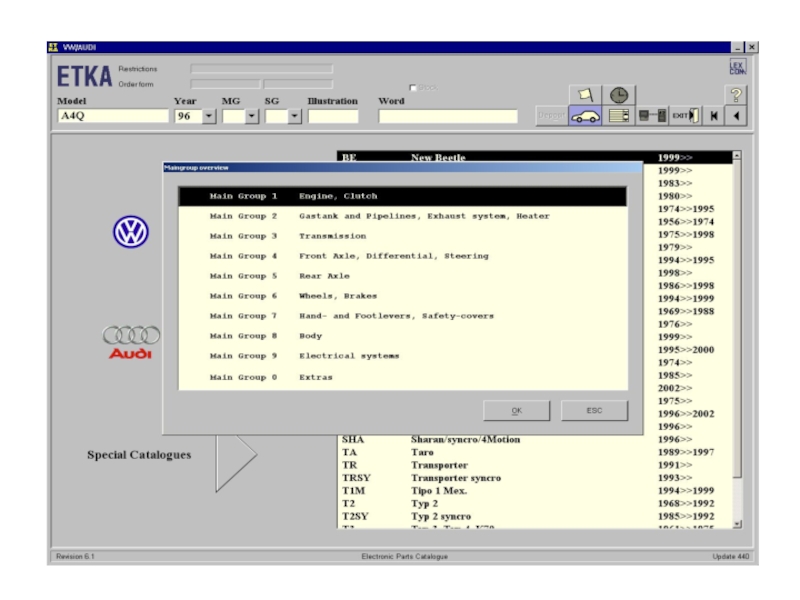Image resolution: width=800 pixels, height=600 pixels.
Task: Select Main Group 9 Electrical systems
Action: point(403,356)
